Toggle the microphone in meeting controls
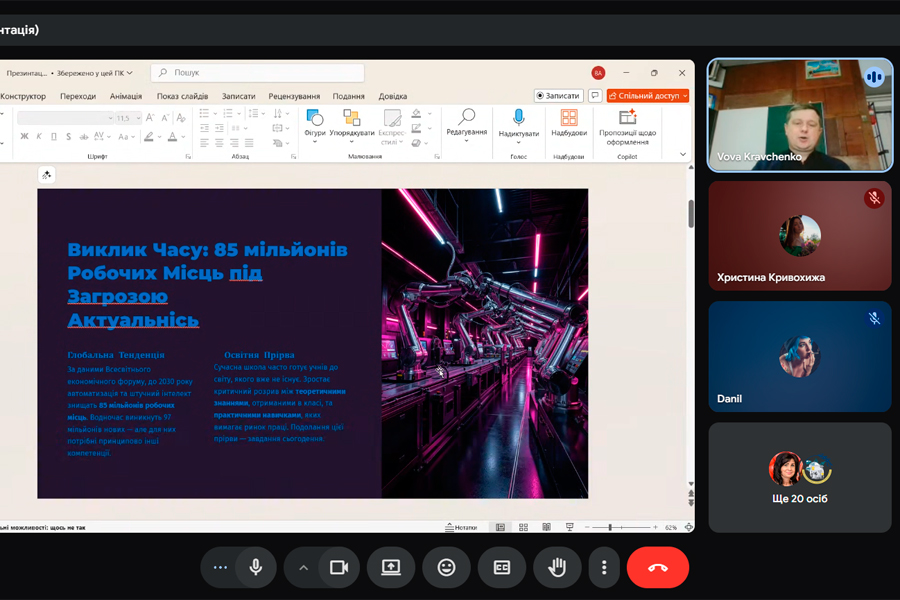This screenshot has width=900, height=600. click(x=256, y=567)
